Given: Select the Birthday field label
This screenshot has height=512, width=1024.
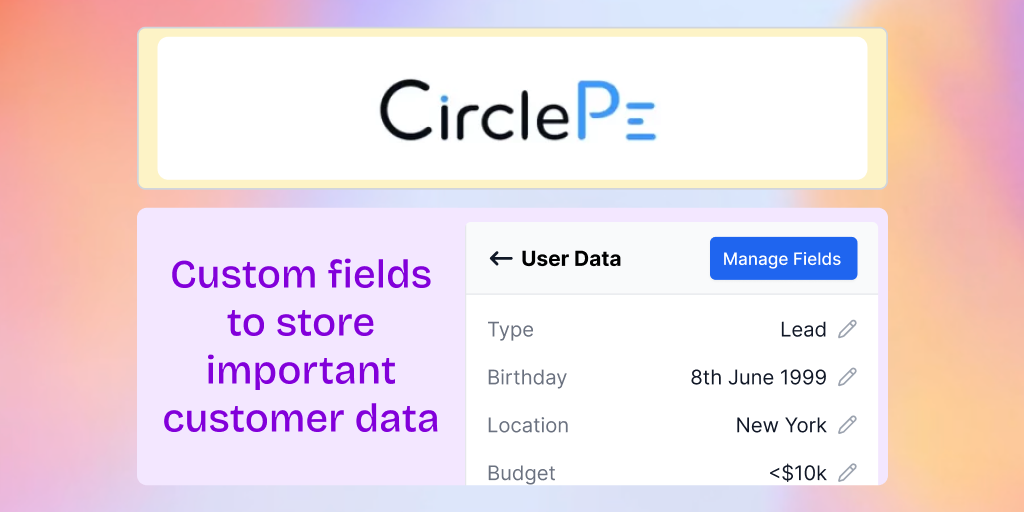Looking at the screenshot, I should pyautogui.click(x=527, y=377).
